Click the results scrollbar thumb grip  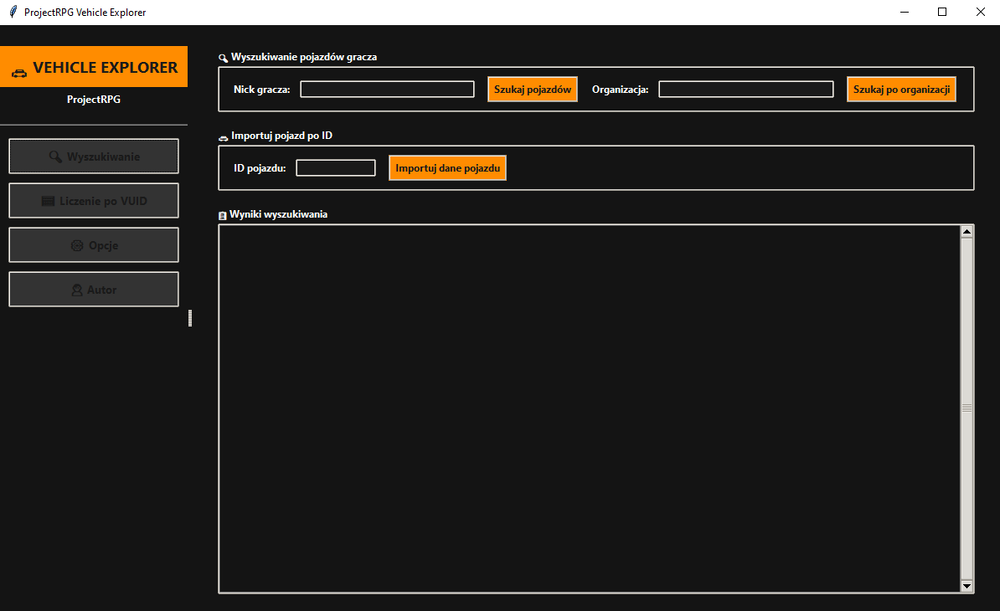click(967, 408)
